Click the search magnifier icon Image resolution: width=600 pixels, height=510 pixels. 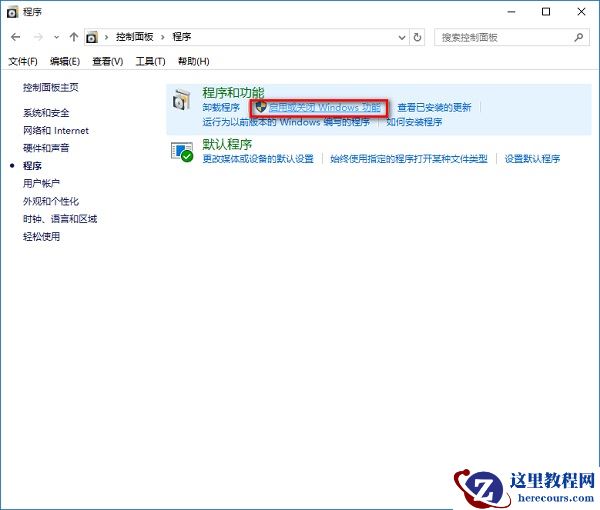(x=579, y=37)
